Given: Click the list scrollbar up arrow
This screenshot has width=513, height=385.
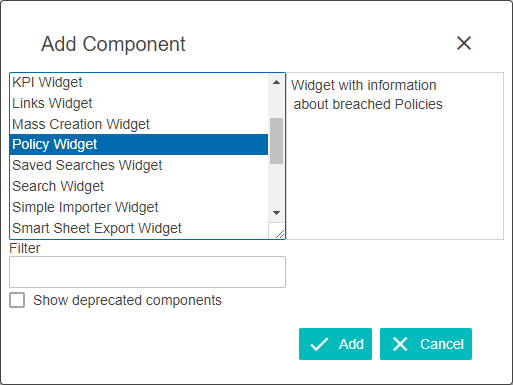Looking at the screenshot, I should pyautogui.click(x=276, y=82).
